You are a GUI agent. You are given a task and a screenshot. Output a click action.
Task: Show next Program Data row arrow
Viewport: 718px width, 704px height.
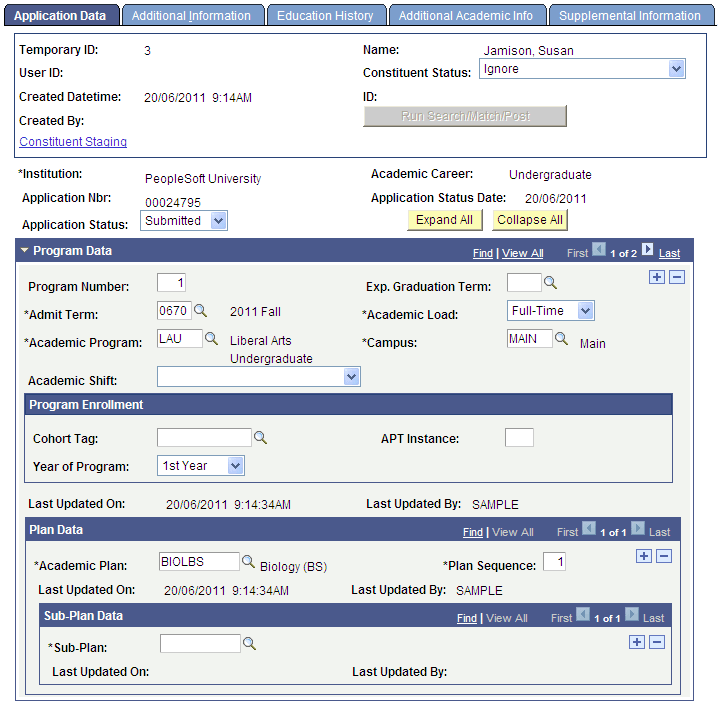click(647, 250)
